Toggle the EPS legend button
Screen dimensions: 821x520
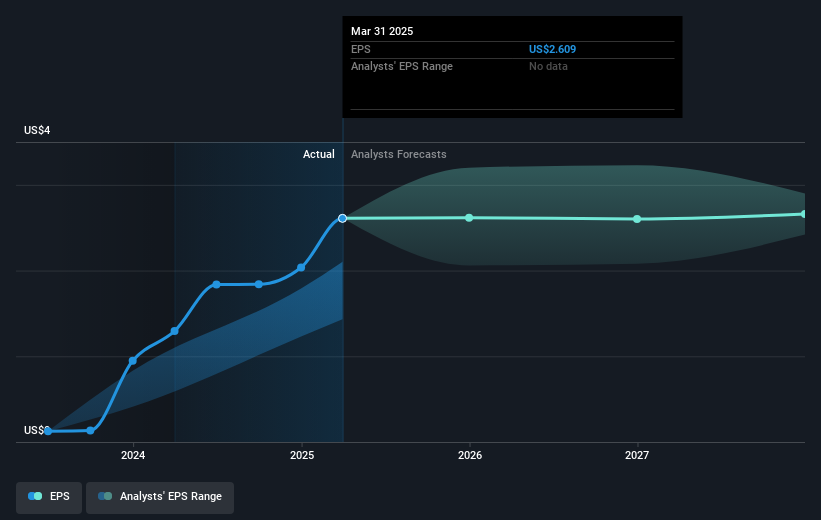[49, 496]
